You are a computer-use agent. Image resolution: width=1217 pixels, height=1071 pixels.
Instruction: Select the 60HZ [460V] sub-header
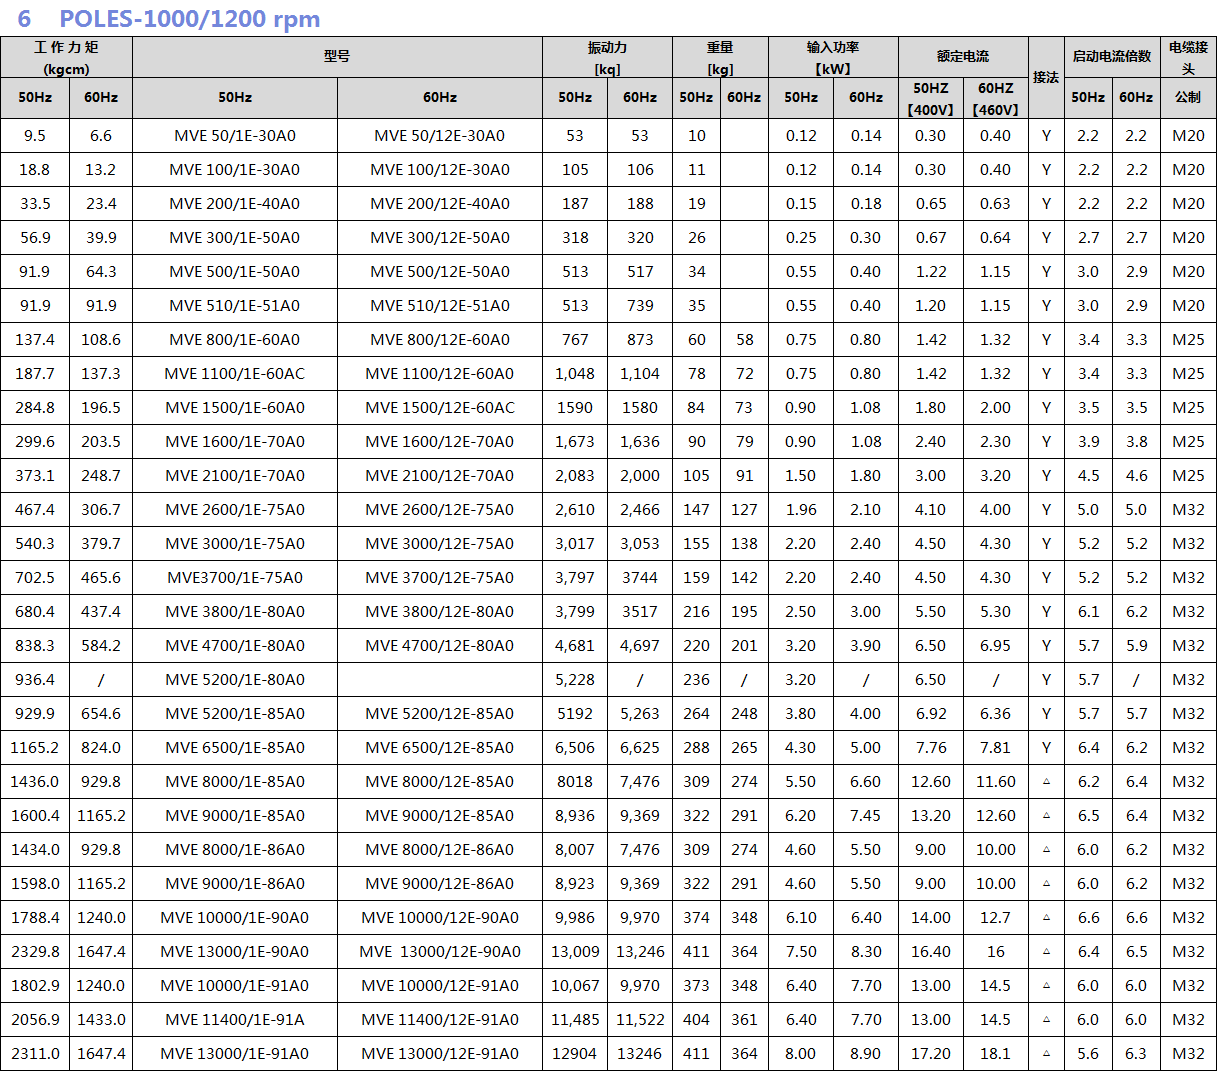tap(995, 98)
